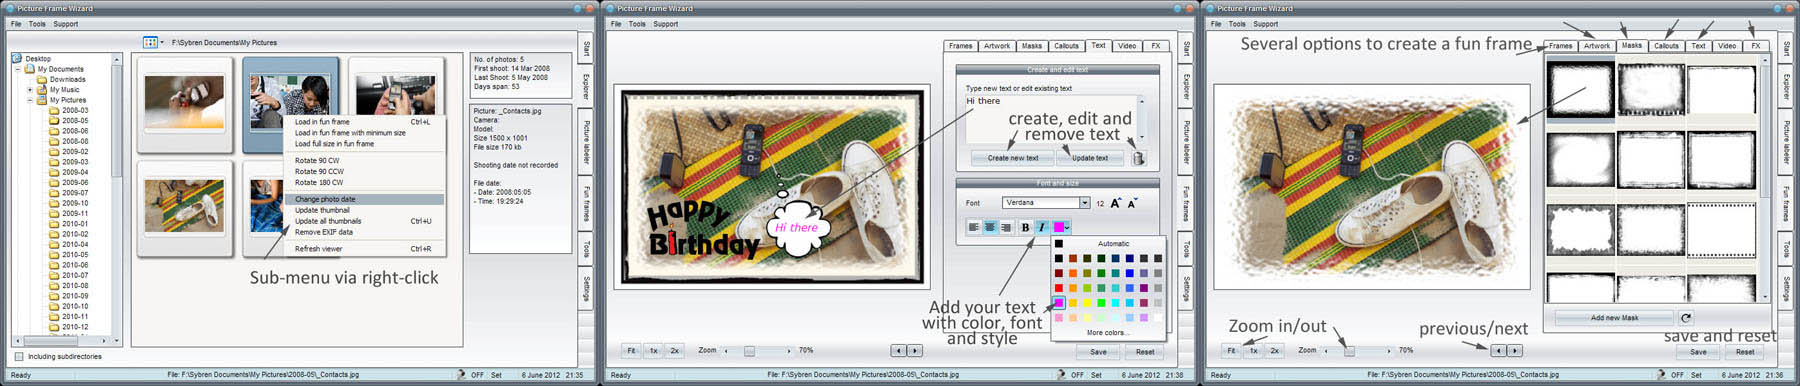The width and height of the screenshot is (1800, 386).
Task: Collapse the My Documents tree node
Action: (17, 69)
